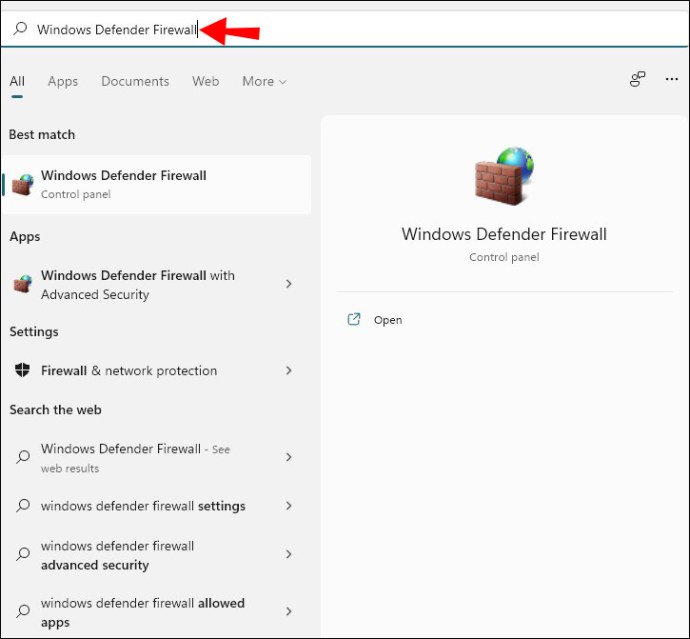
Task: Click the search box containing Windows Defender Firewall
Action: click(x=345, y=29)
